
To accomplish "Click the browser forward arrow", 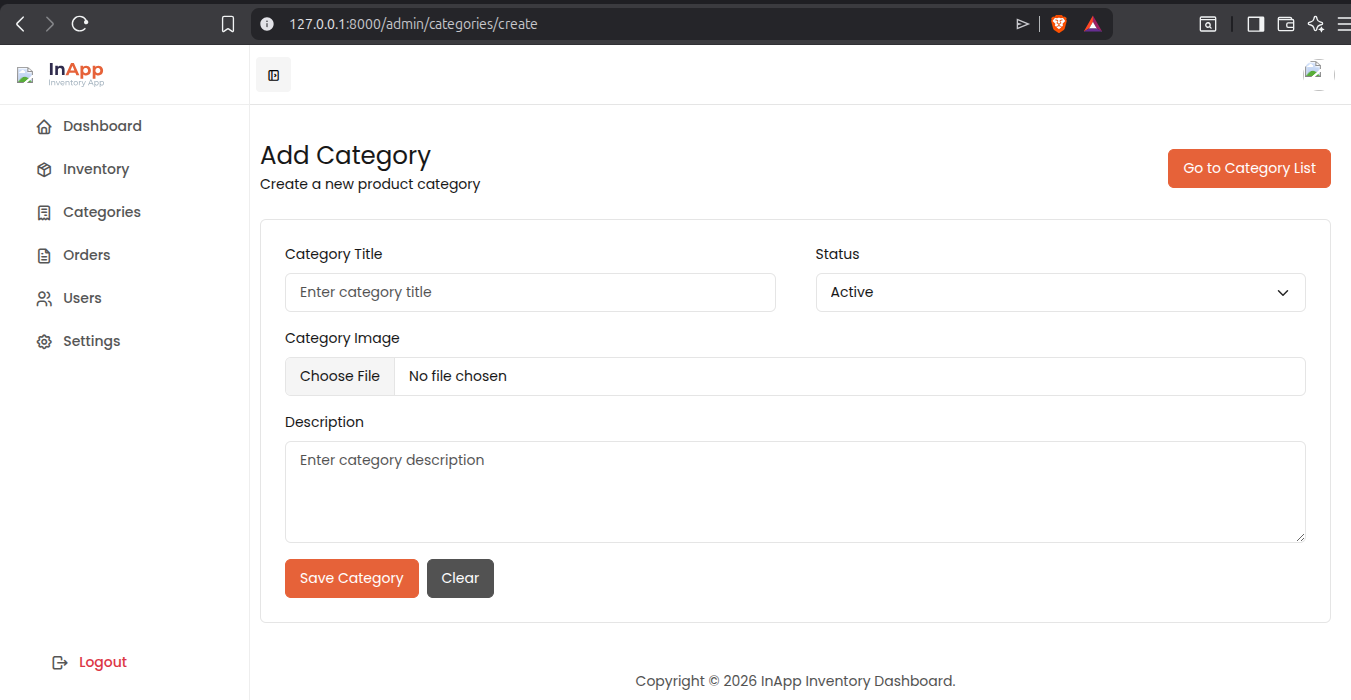I will (50, 23).
